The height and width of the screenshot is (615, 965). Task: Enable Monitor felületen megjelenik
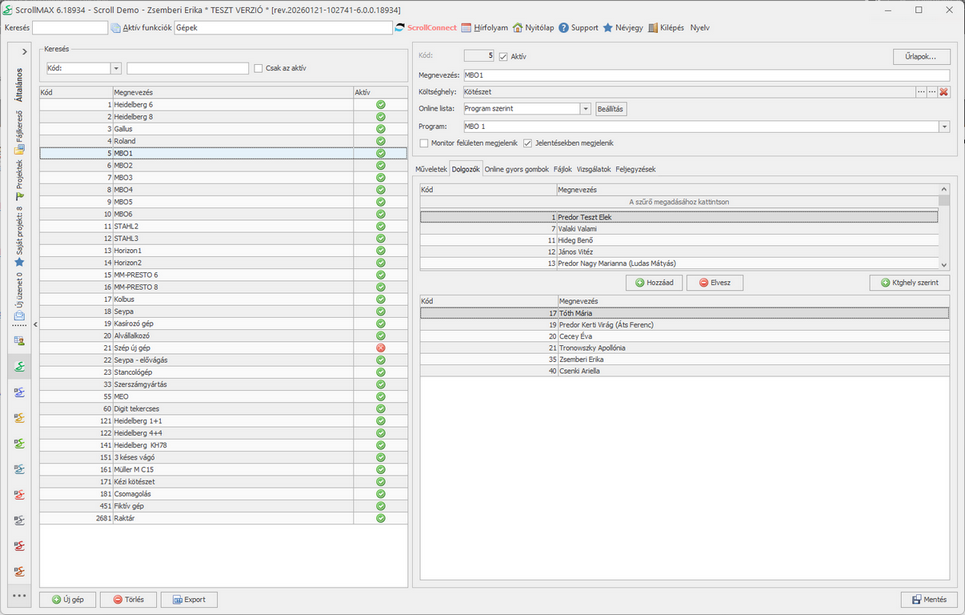pos(423,143)
